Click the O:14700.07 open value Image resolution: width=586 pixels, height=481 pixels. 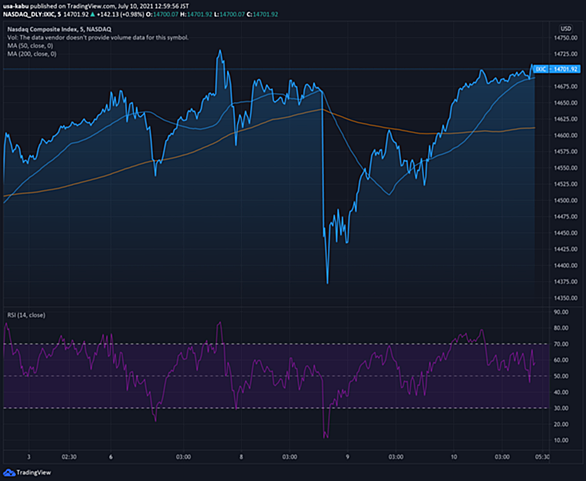click(162, 14)
